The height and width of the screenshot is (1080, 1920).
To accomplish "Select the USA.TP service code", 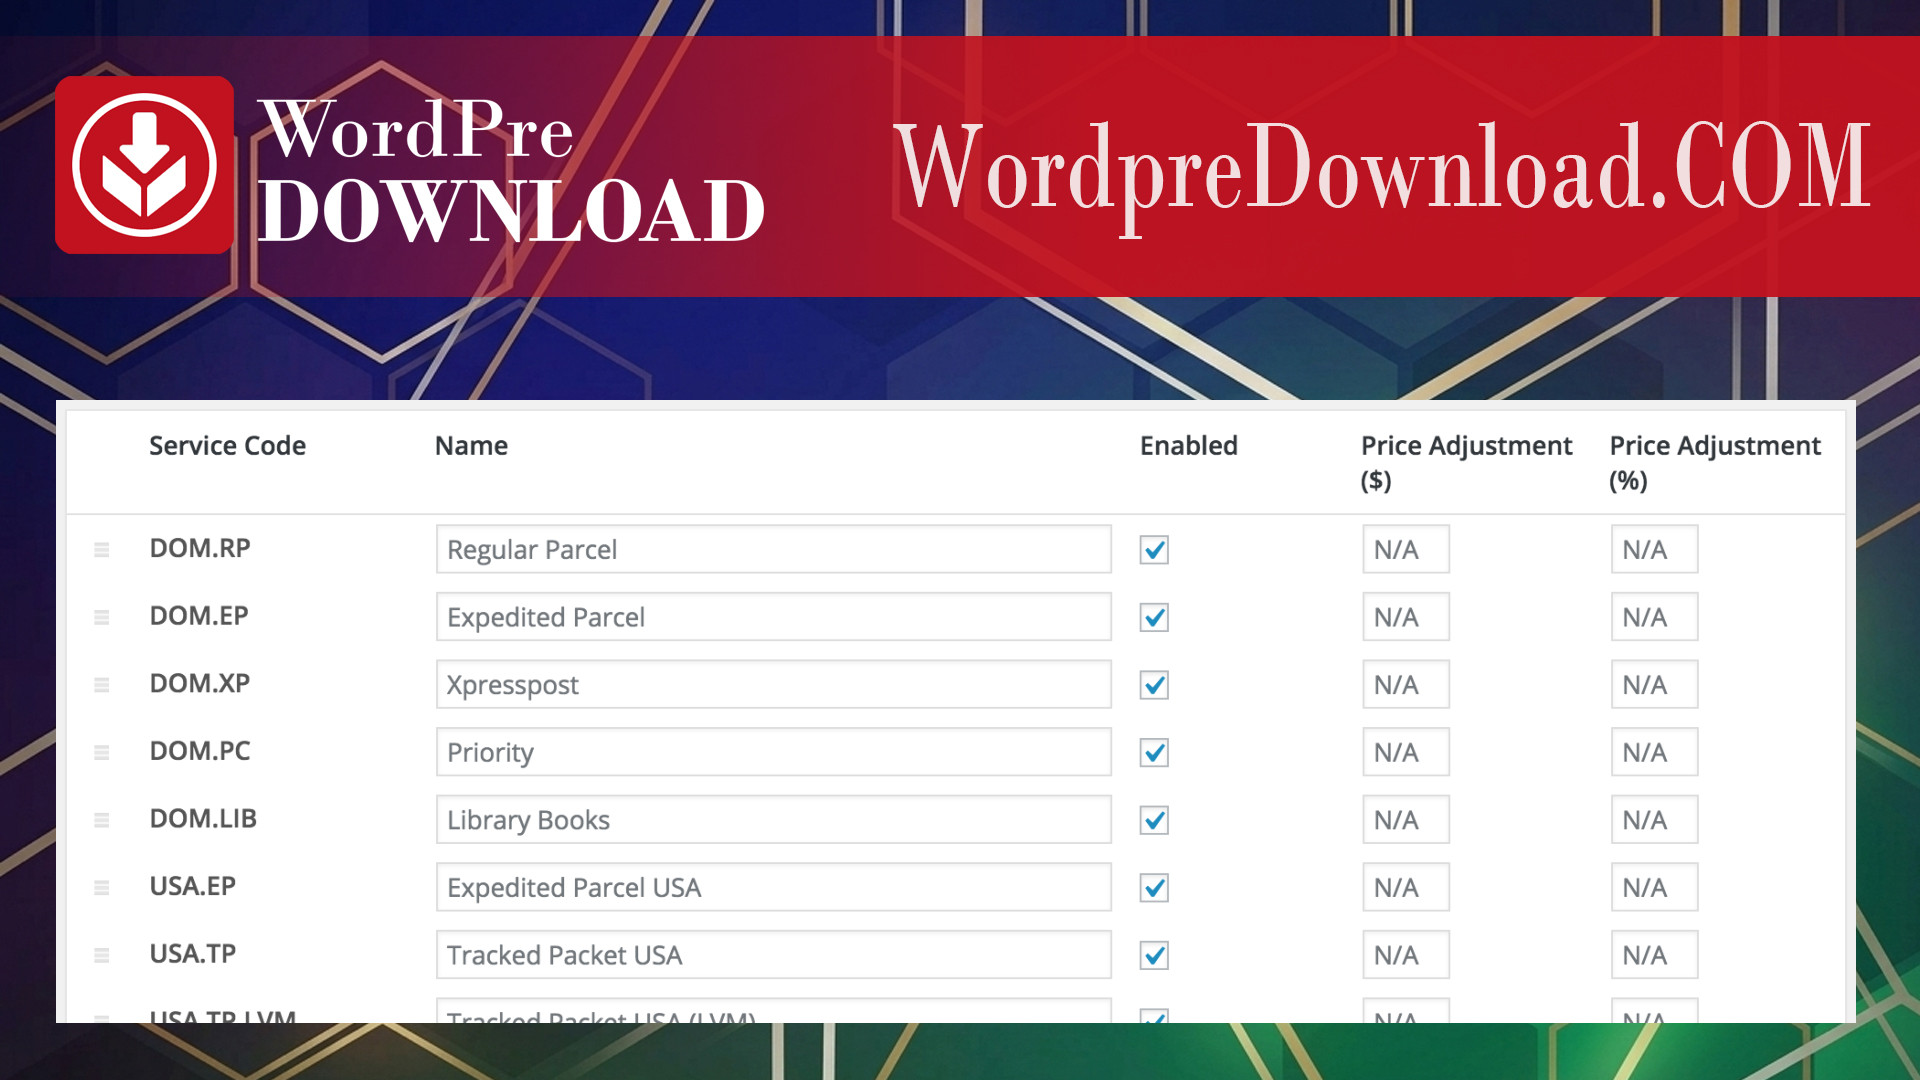I will click(193, 953).
